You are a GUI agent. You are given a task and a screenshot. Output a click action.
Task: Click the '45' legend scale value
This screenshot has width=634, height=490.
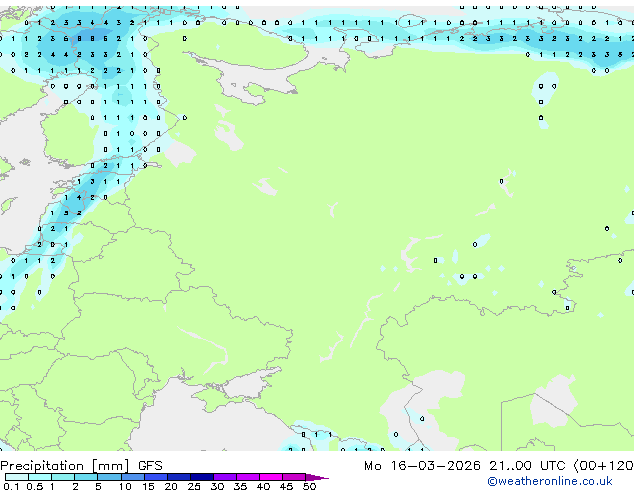(286, 486)
